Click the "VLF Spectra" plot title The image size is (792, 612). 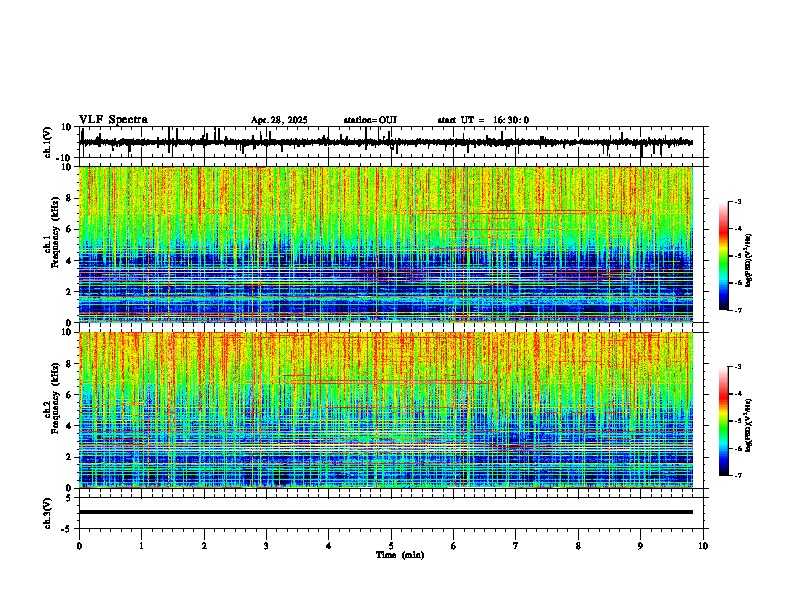coord(113,120)
